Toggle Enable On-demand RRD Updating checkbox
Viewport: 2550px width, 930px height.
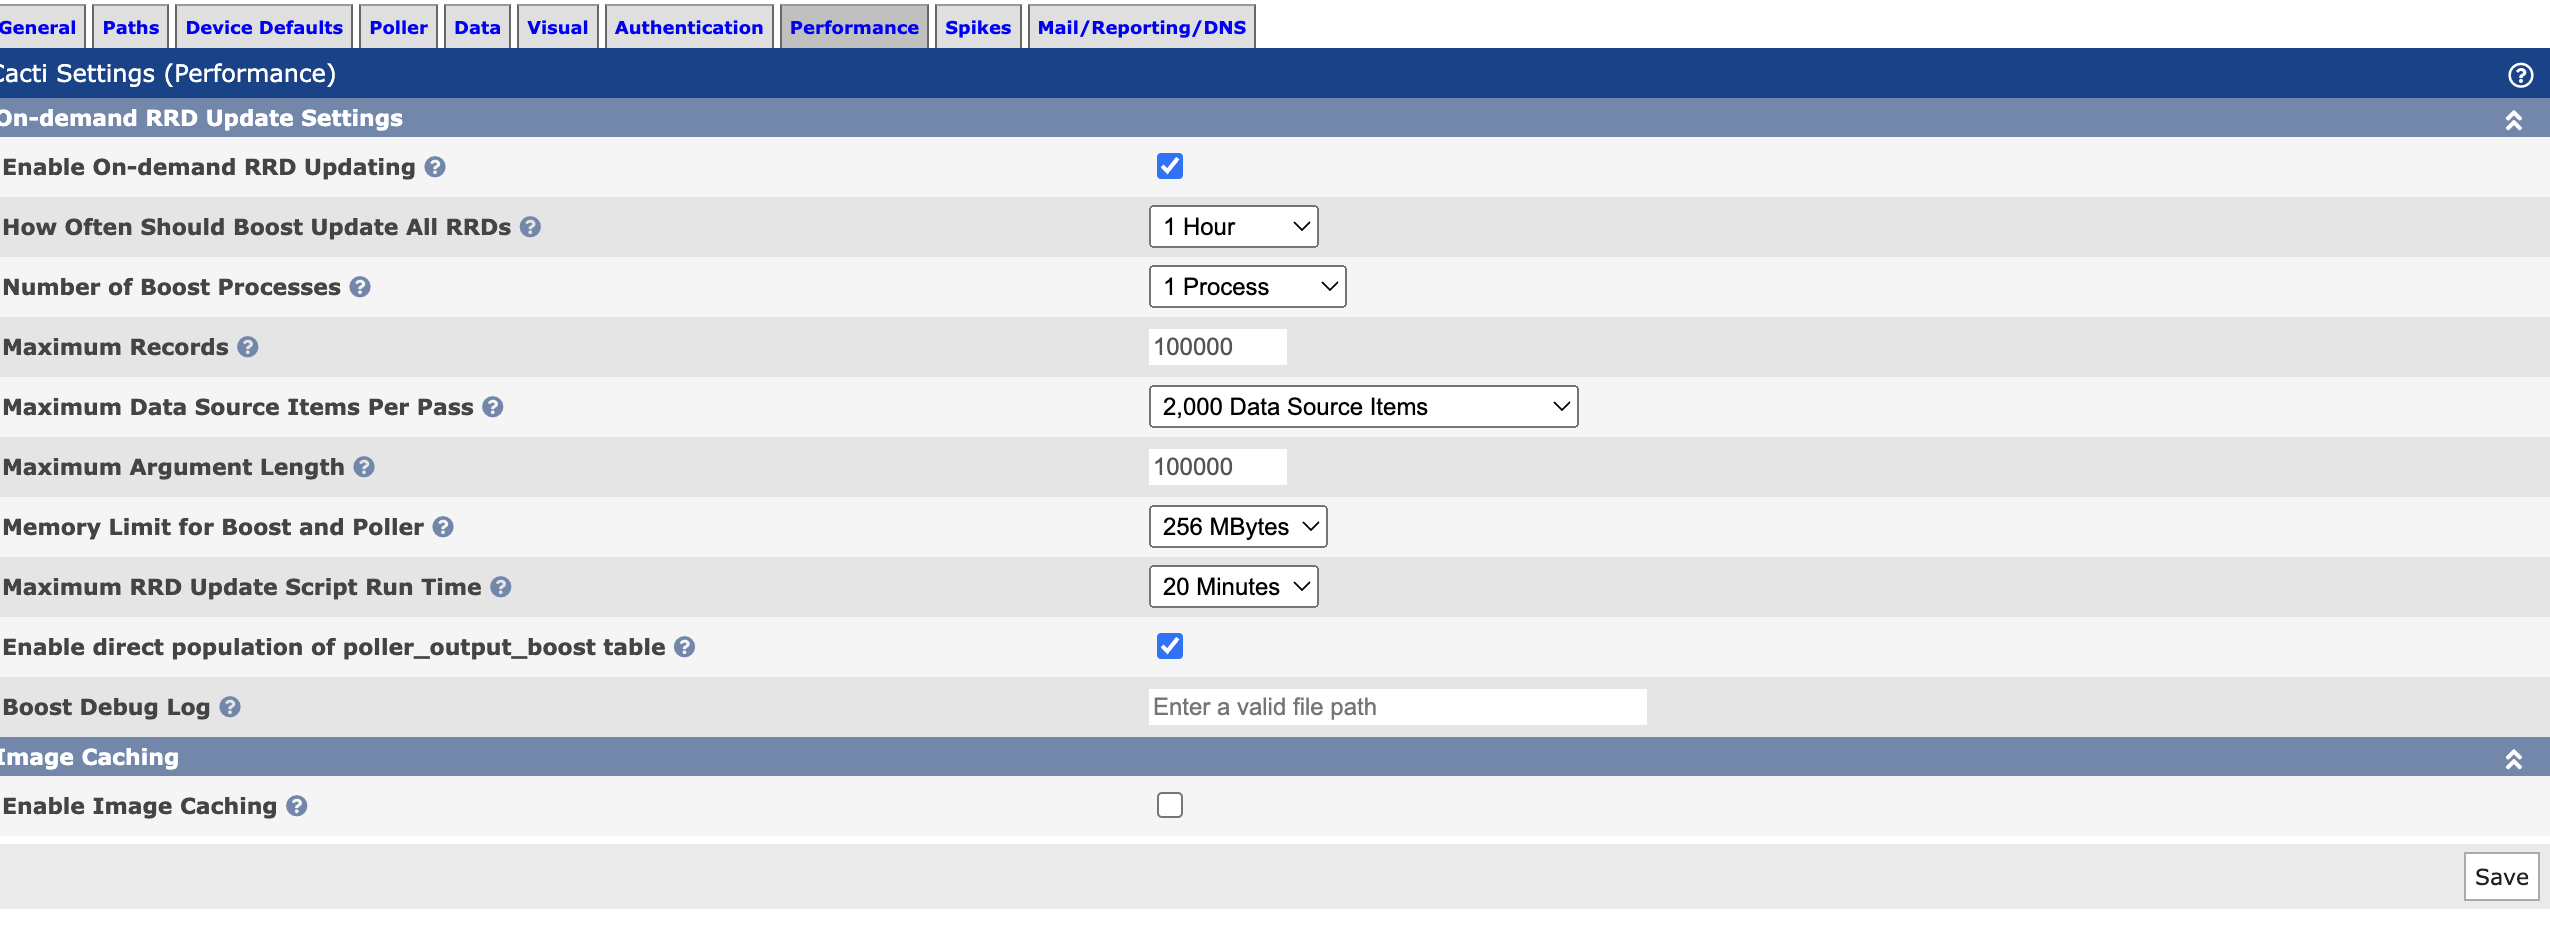[1170, 166]
